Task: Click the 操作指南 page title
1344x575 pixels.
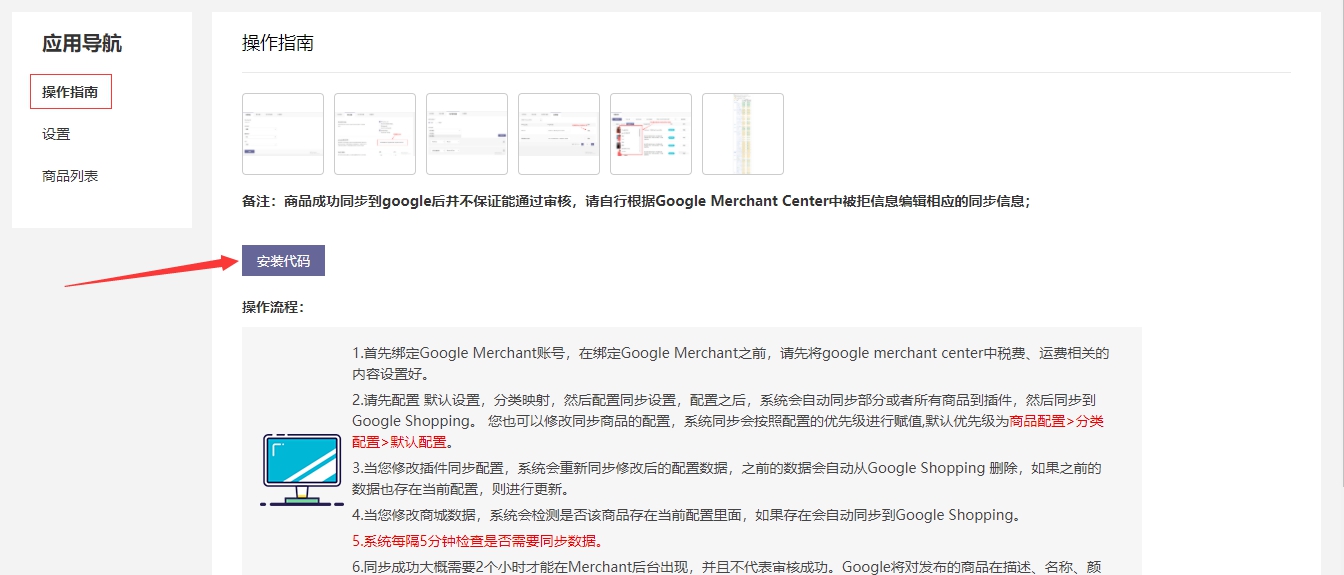Action: click(278, 43)
